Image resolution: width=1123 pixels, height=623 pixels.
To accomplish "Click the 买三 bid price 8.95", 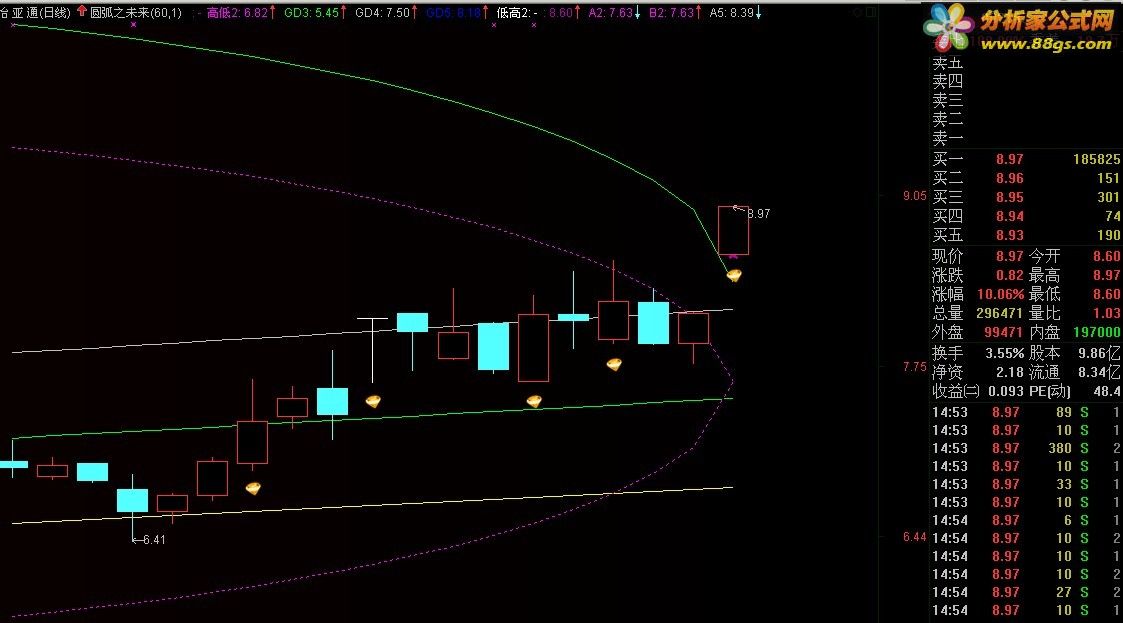I will pyautogui.click(x=1009, y=197).
